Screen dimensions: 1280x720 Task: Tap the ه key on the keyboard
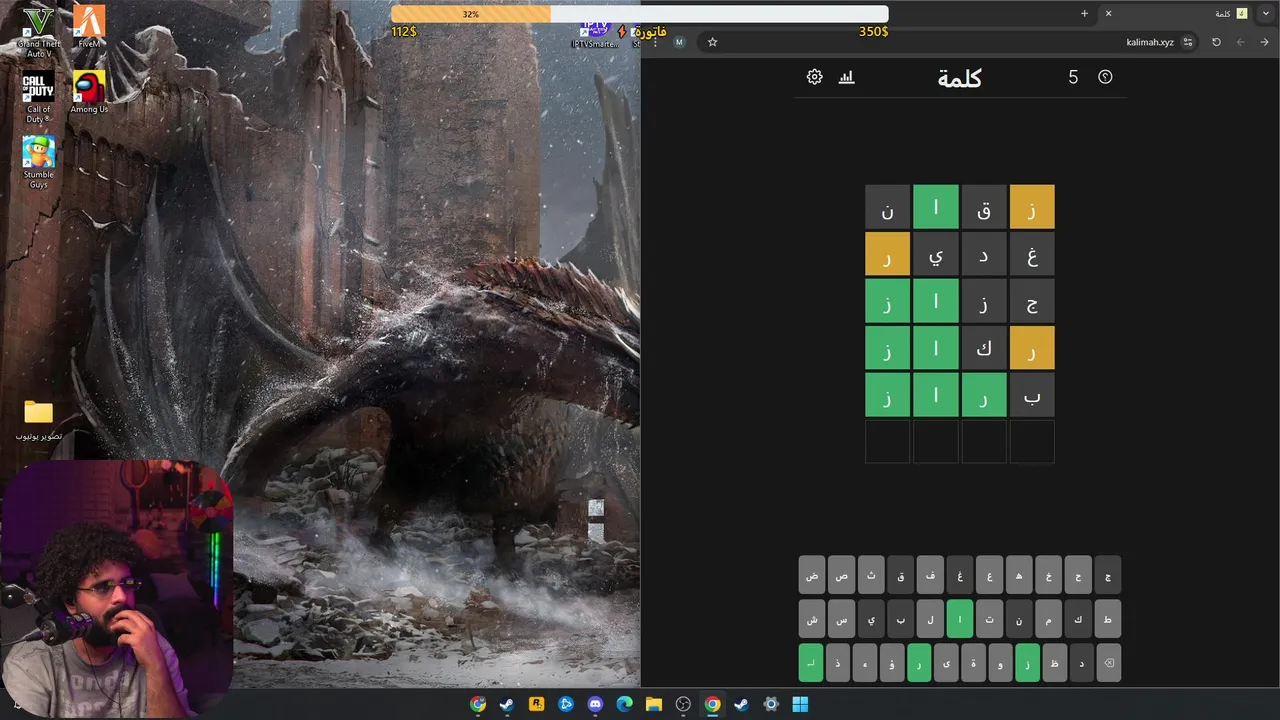[x=1019, y=575]
